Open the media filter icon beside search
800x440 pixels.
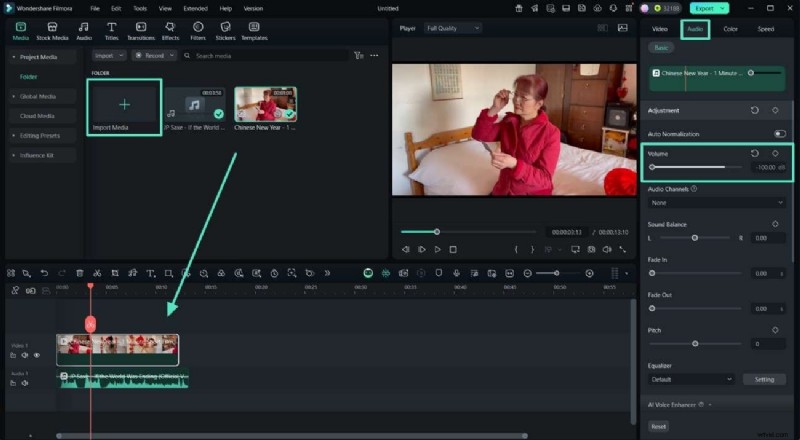pyautogui.click(x=359, y=55)
